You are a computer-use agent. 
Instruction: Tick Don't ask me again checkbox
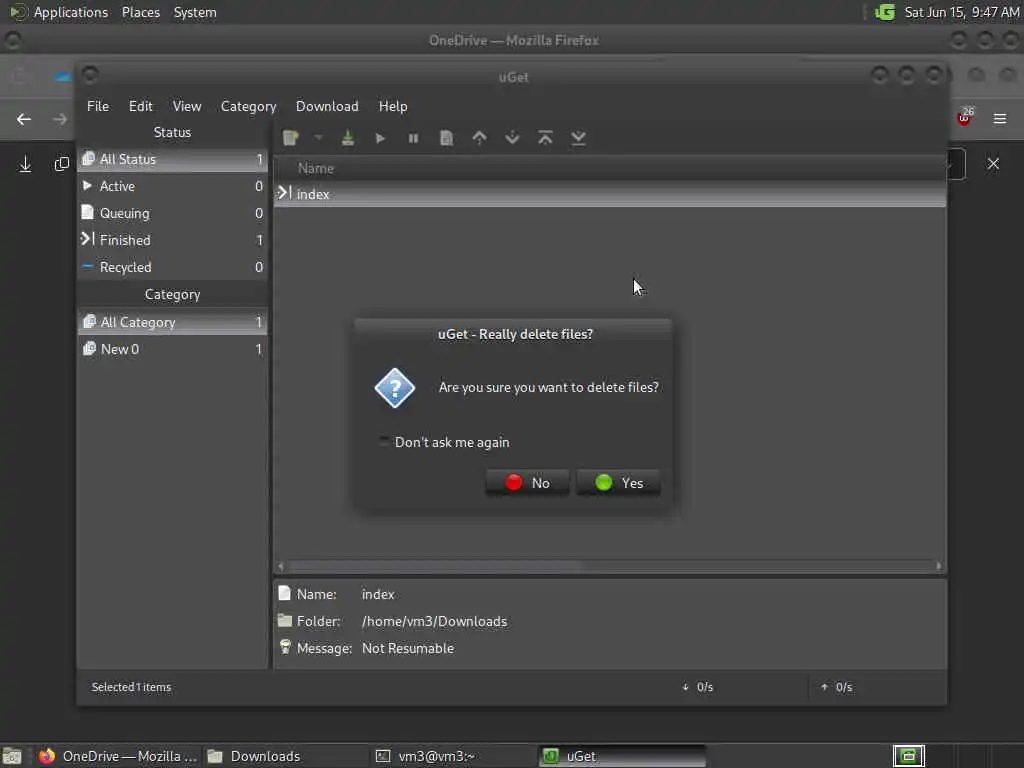(384, 442)
